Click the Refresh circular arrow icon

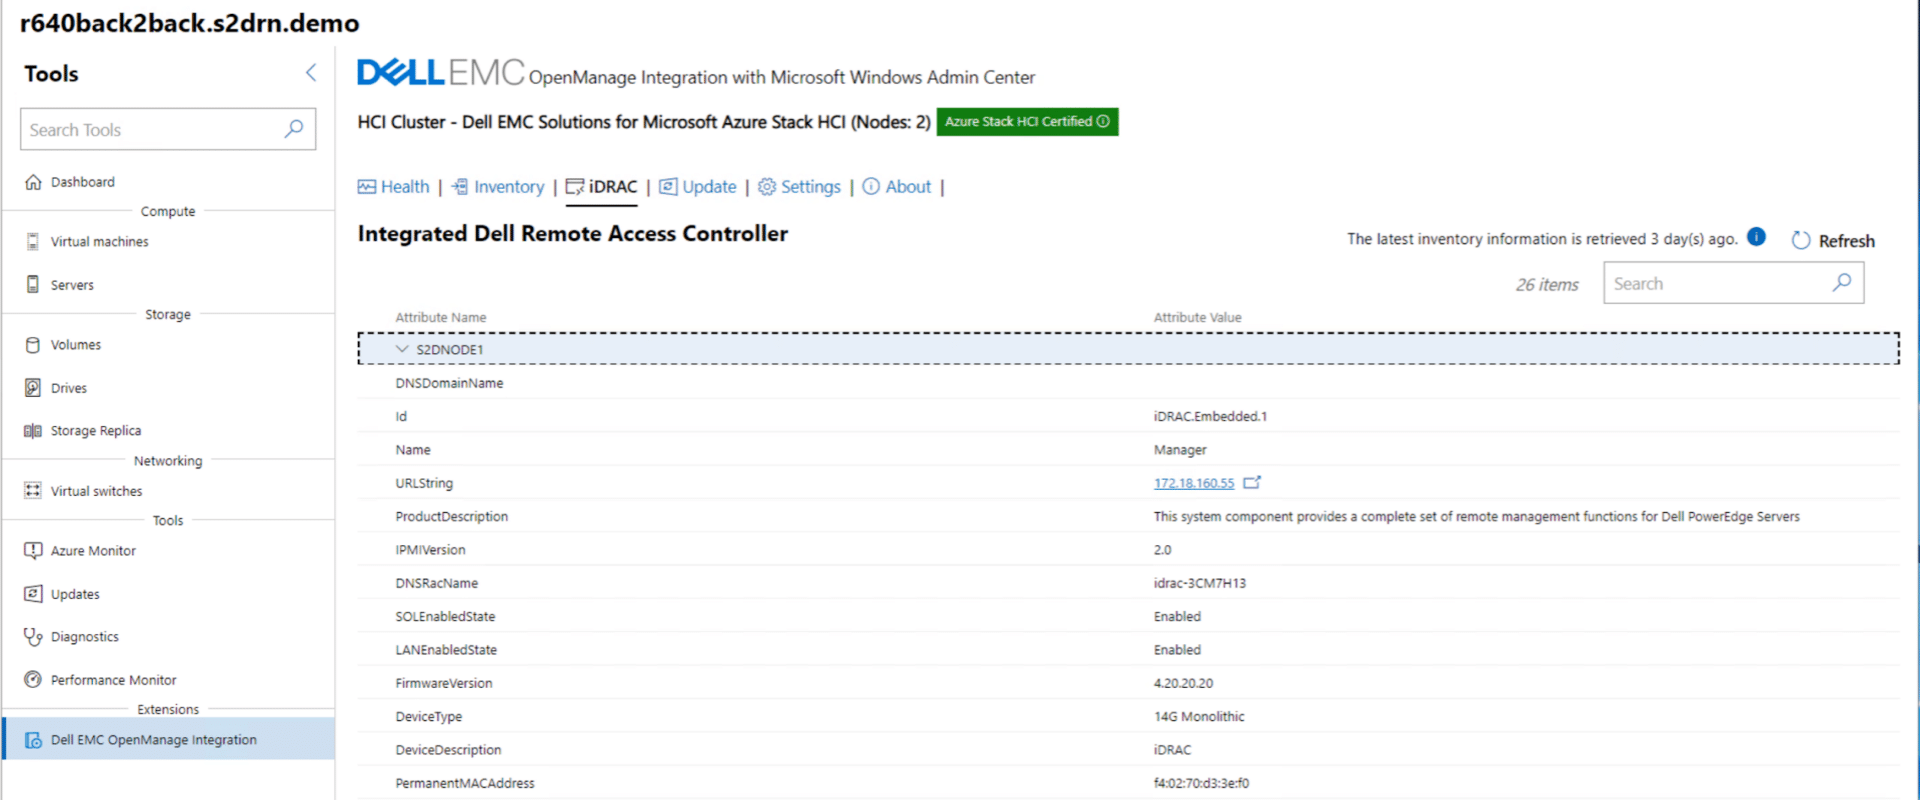point(1800,241)
